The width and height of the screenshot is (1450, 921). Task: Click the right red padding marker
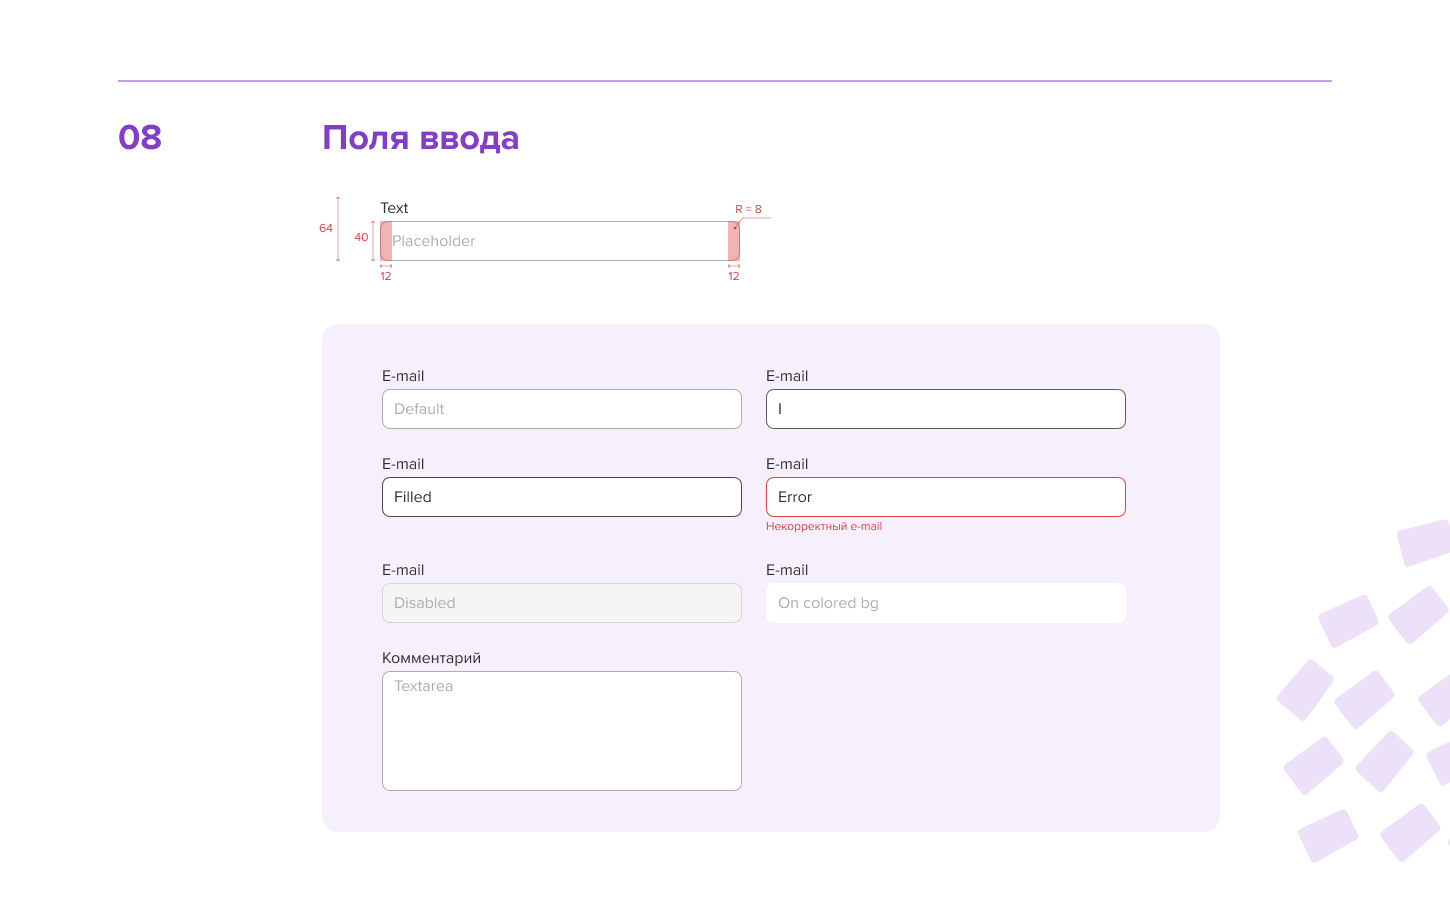(734, 241)
